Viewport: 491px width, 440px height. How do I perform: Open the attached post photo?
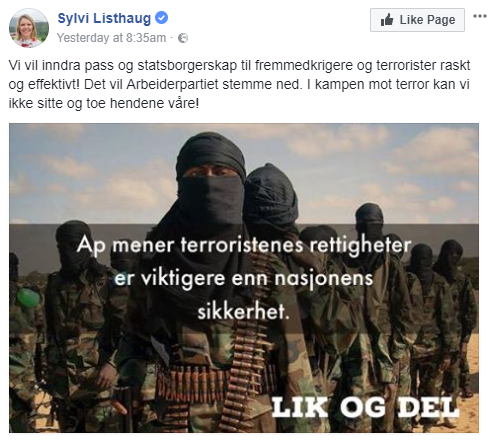coord(244,278)
